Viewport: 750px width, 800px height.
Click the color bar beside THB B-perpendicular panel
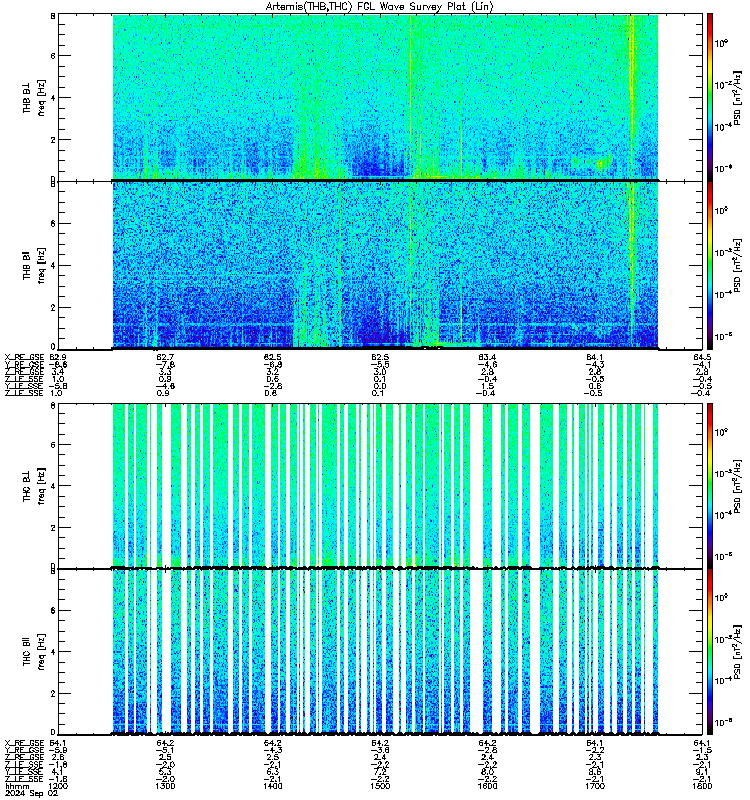710,97
